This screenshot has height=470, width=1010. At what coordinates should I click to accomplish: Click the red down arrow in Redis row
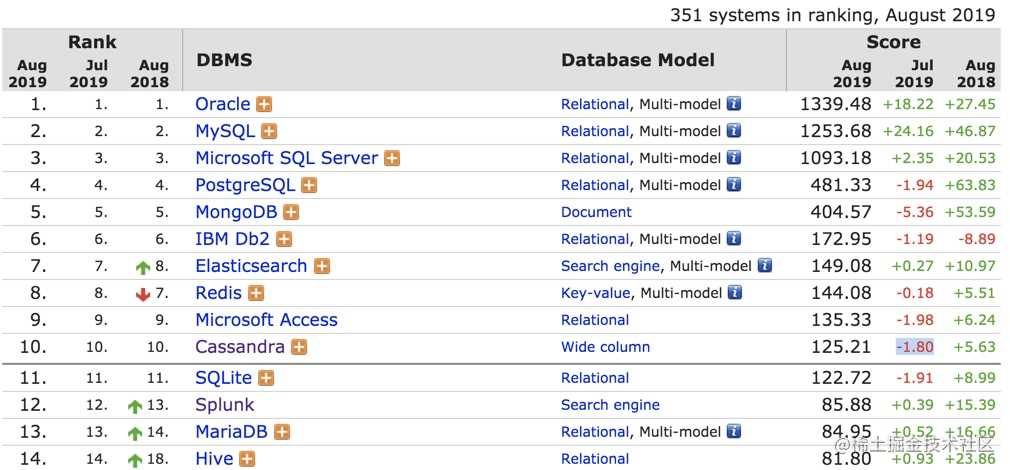click(143, 295)
